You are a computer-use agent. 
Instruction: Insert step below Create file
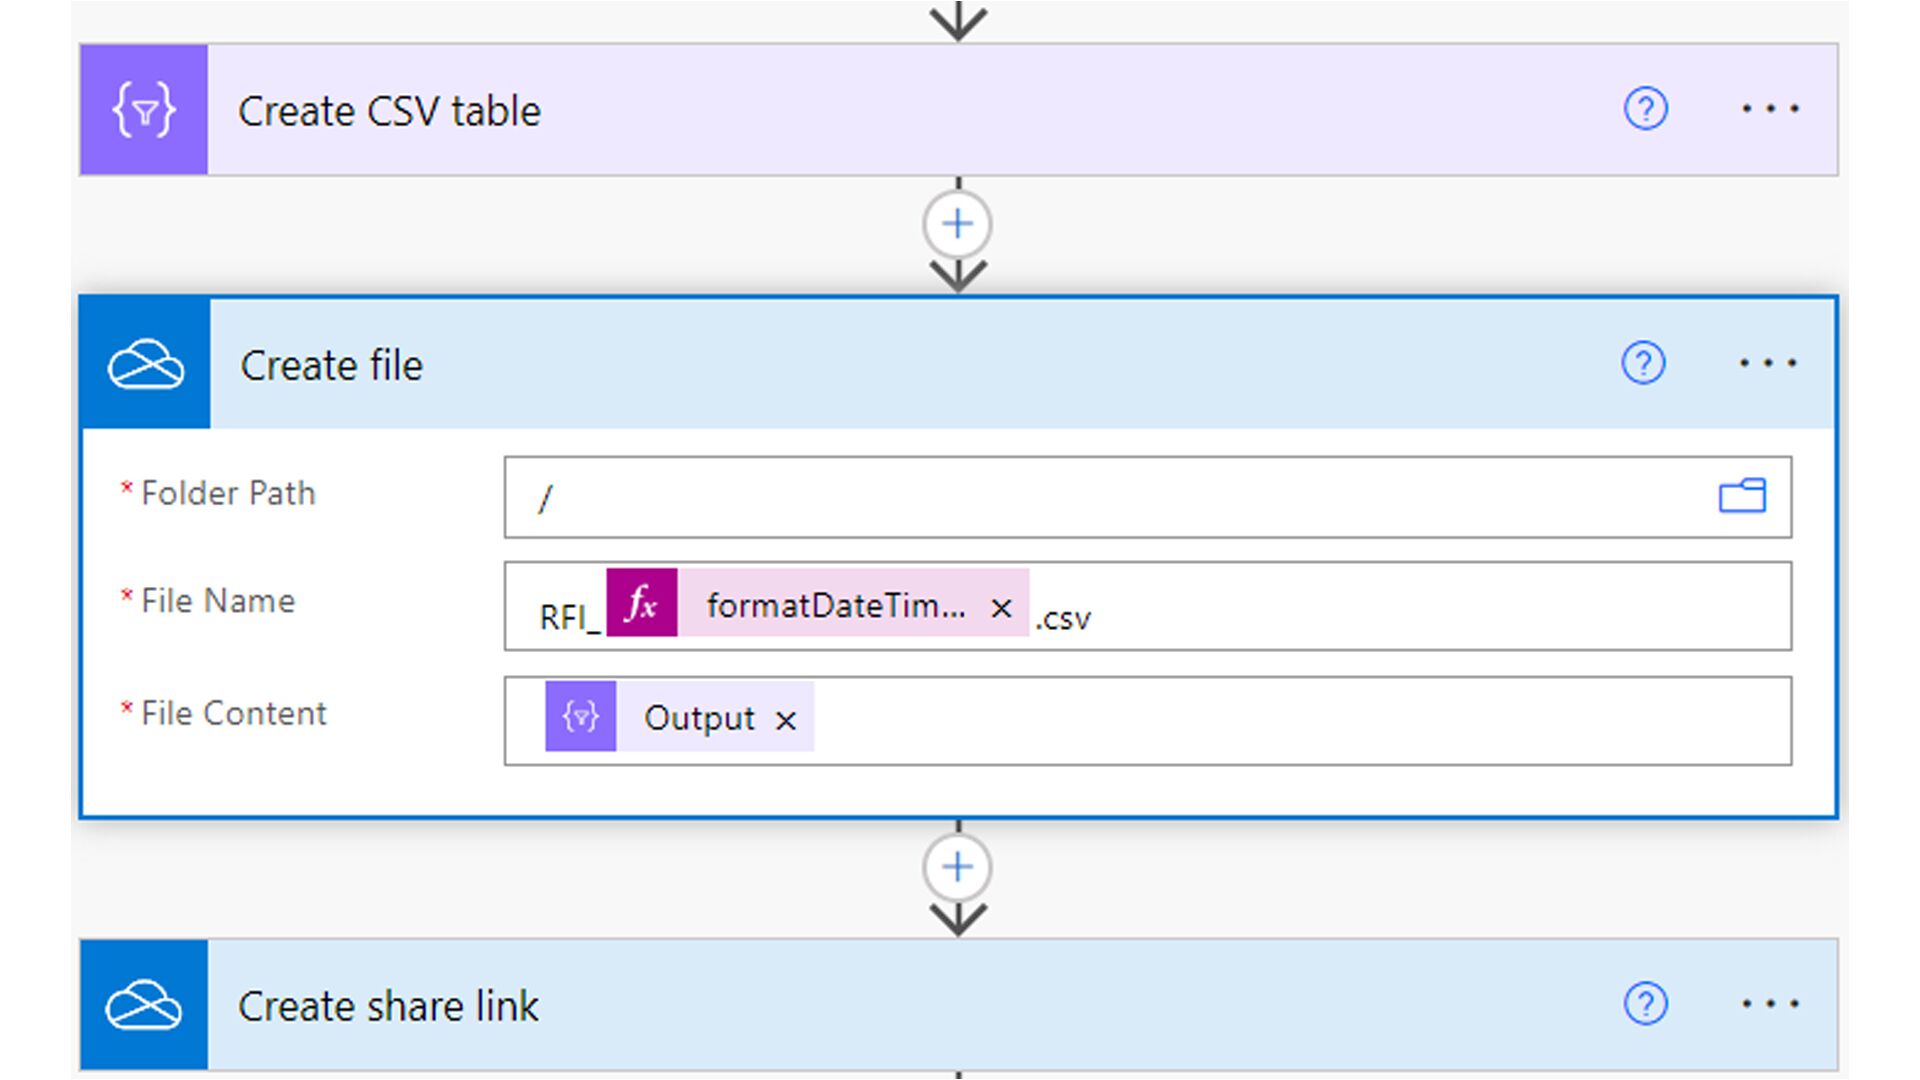(x=957, y=867)
